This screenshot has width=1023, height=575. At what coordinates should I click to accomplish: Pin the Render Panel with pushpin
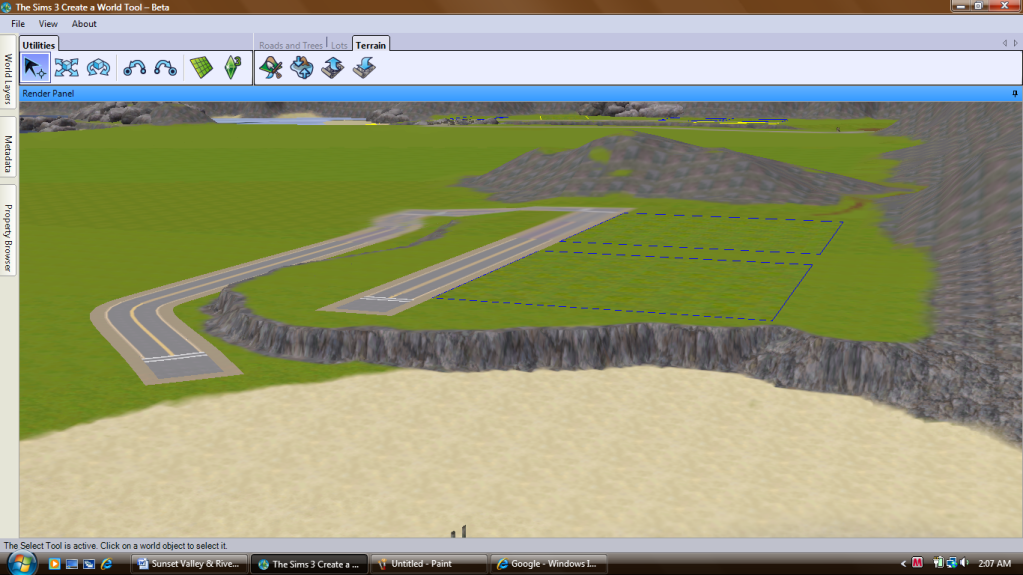(1015, 93)
